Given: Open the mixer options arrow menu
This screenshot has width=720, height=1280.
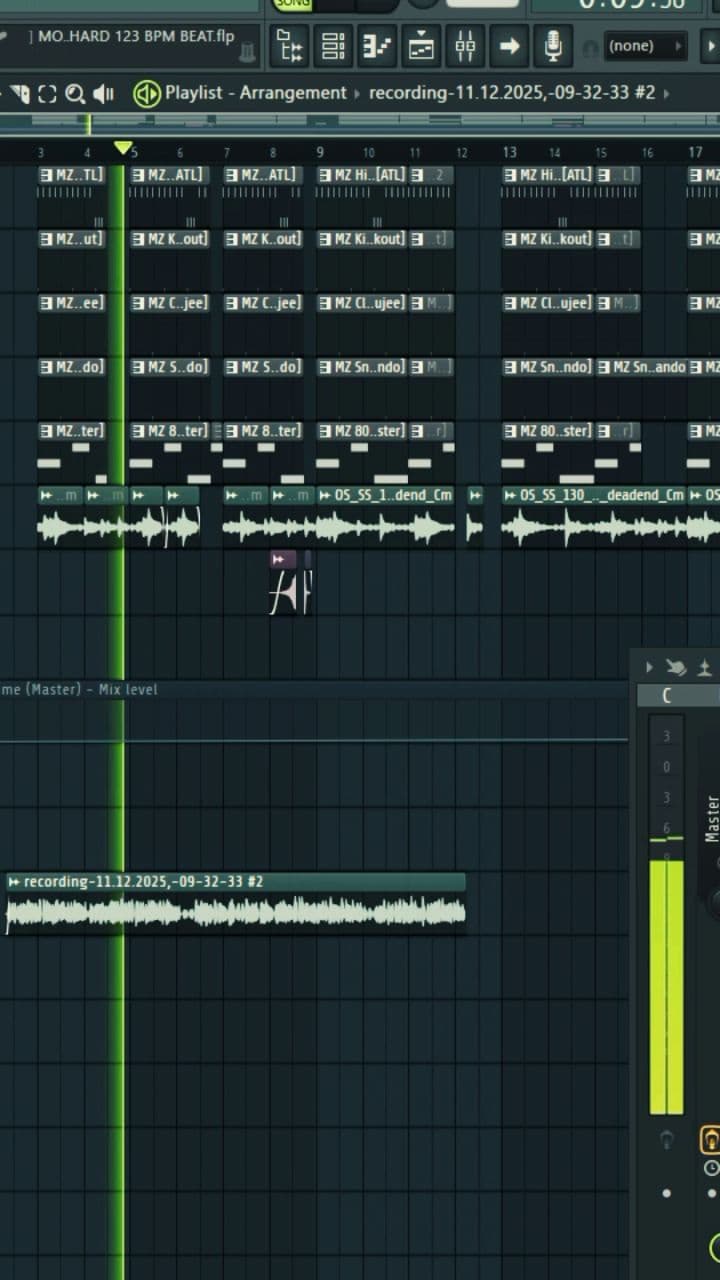Looking at the screenshot, I should coord(649,668).
